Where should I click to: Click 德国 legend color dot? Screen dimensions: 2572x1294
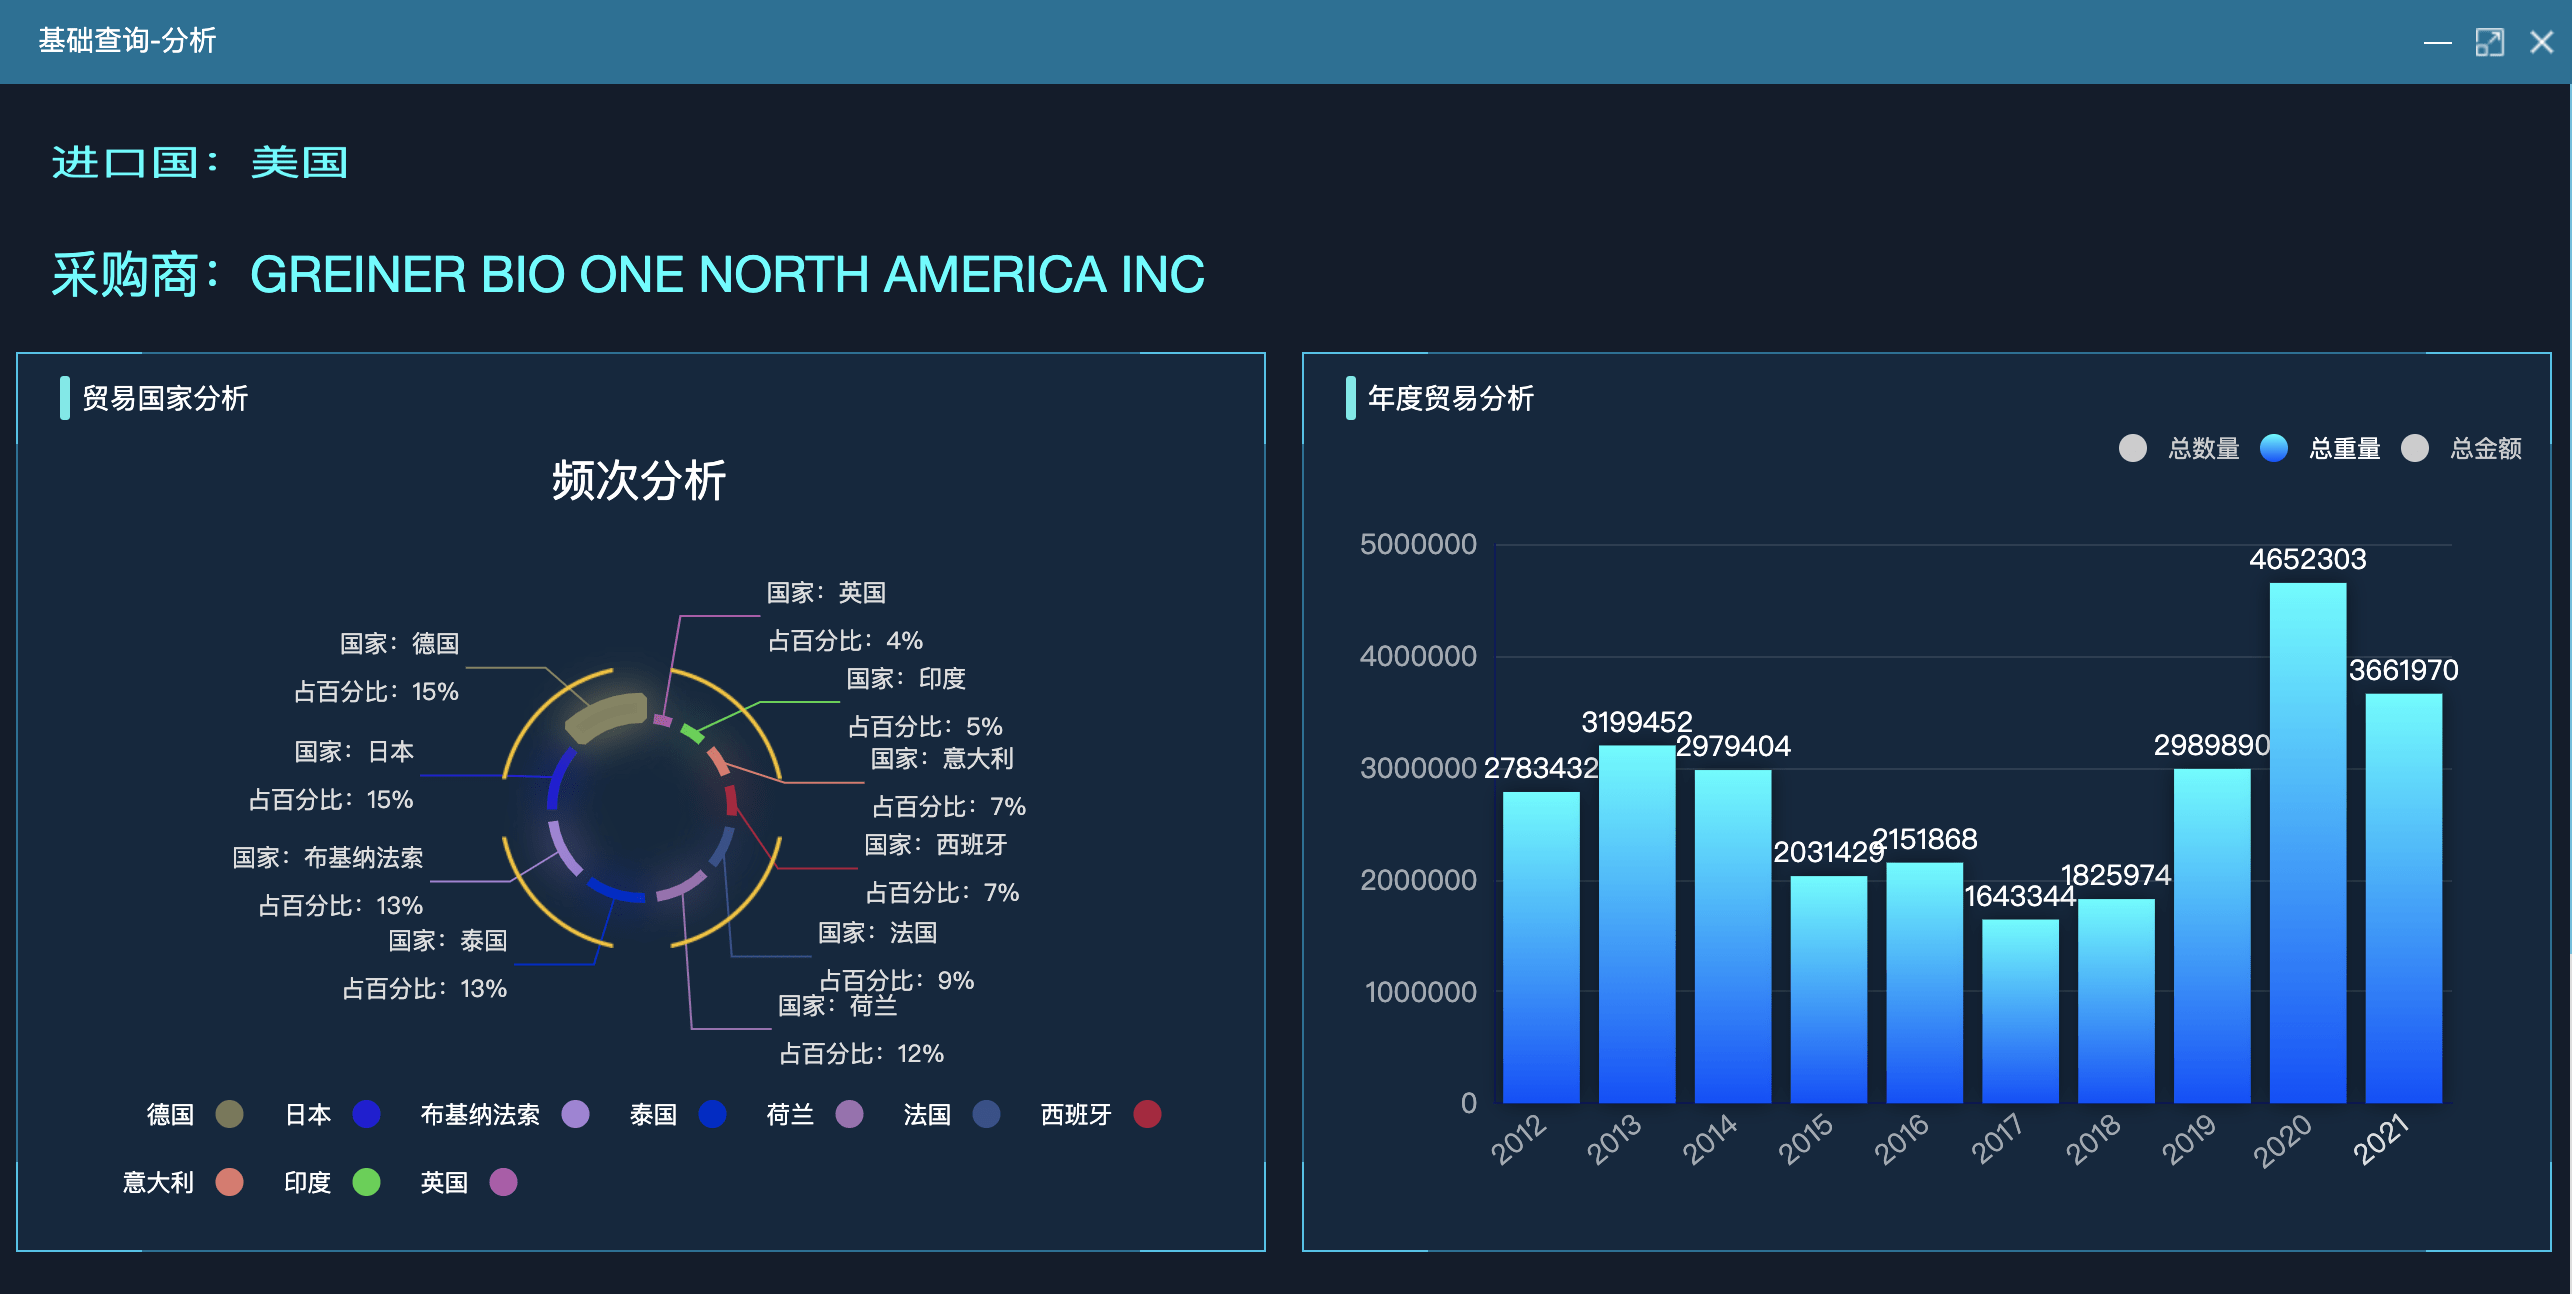coord(230,1114)
